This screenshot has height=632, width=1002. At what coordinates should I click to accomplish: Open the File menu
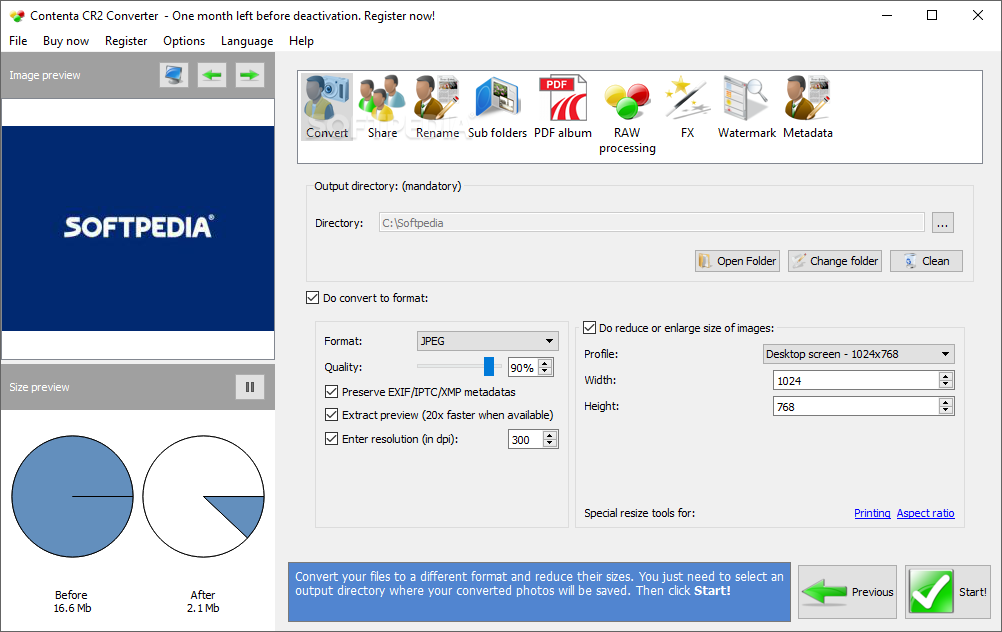(x=18, y=41)
